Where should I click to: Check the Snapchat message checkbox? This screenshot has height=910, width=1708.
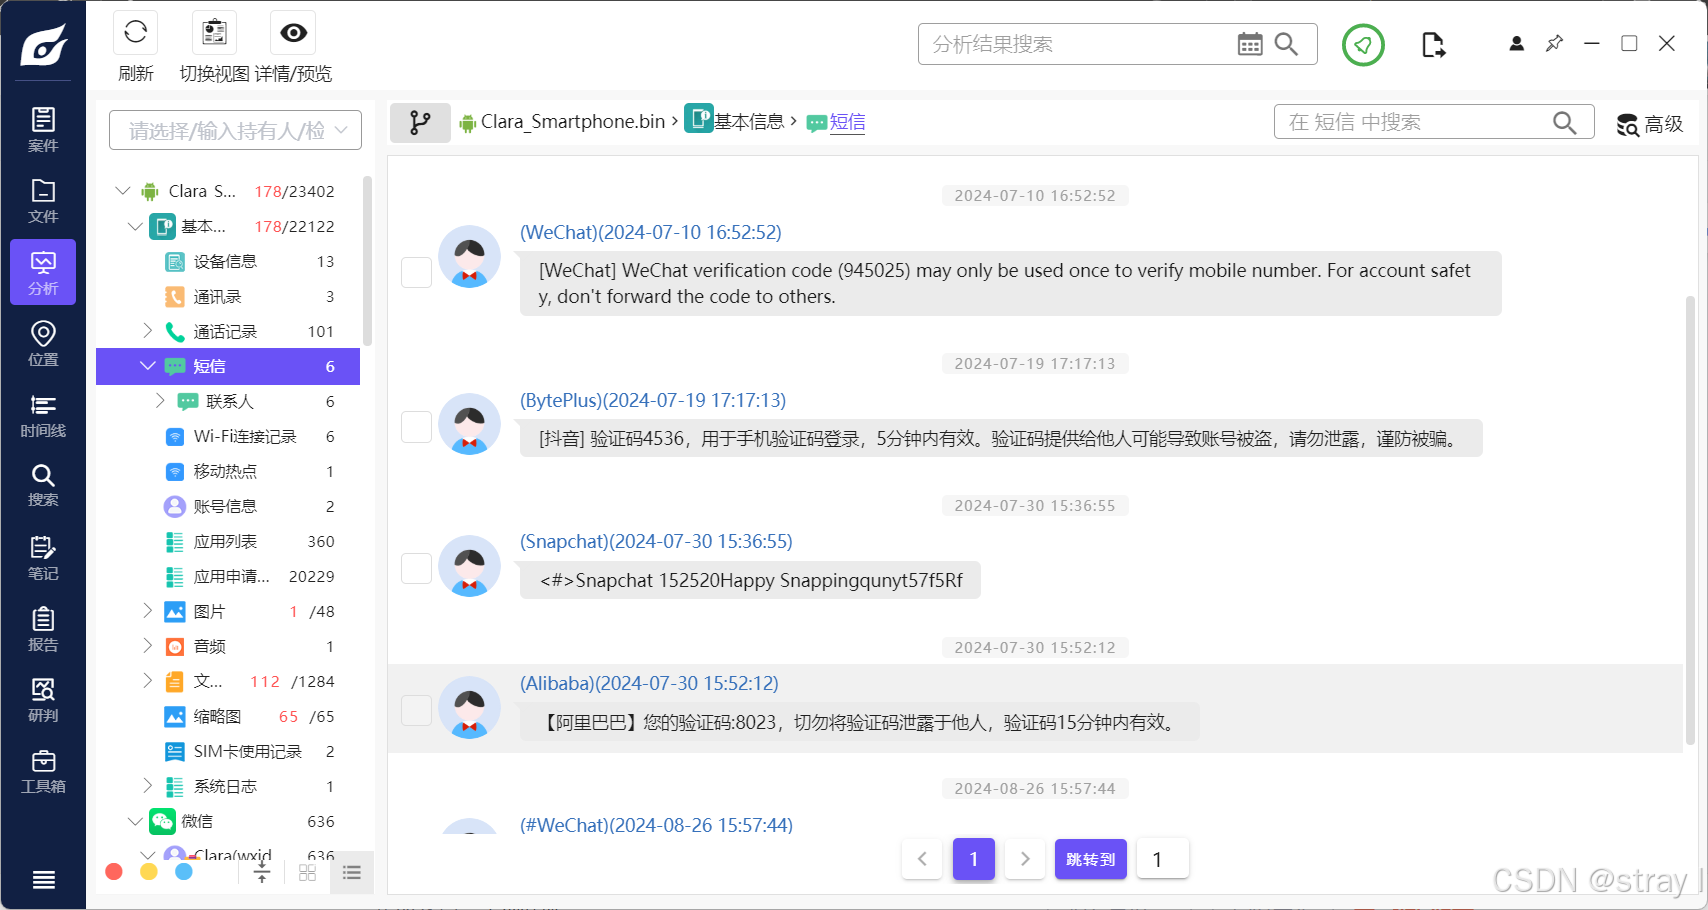pyautogui.click(x=416, y=568)
